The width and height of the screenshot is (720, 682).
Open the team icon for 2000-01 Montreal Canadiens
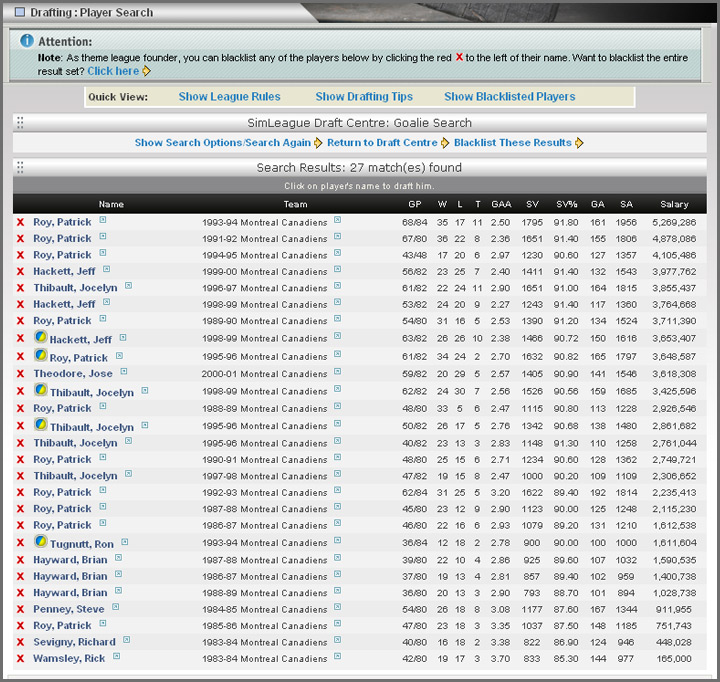pos(337,372)
